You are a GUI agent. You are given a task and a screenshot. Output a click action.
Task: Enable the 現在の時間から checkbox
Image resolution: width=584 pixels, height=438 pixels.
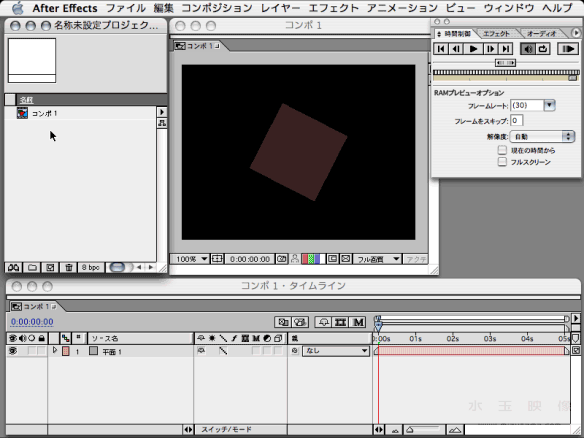502,150
